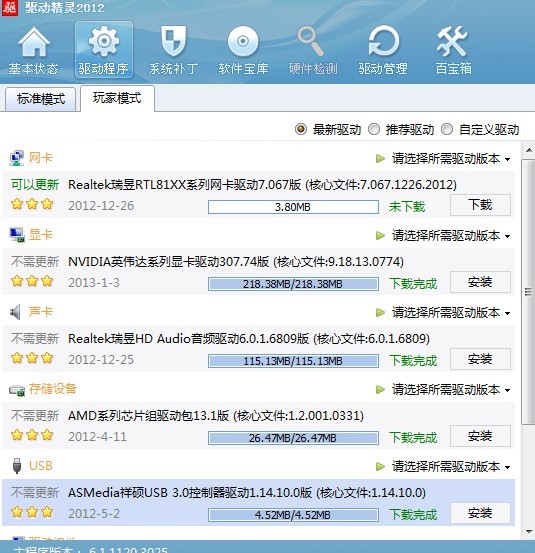
Task: Click the 显卡 display category icon
Action: [x=17, y=235]
